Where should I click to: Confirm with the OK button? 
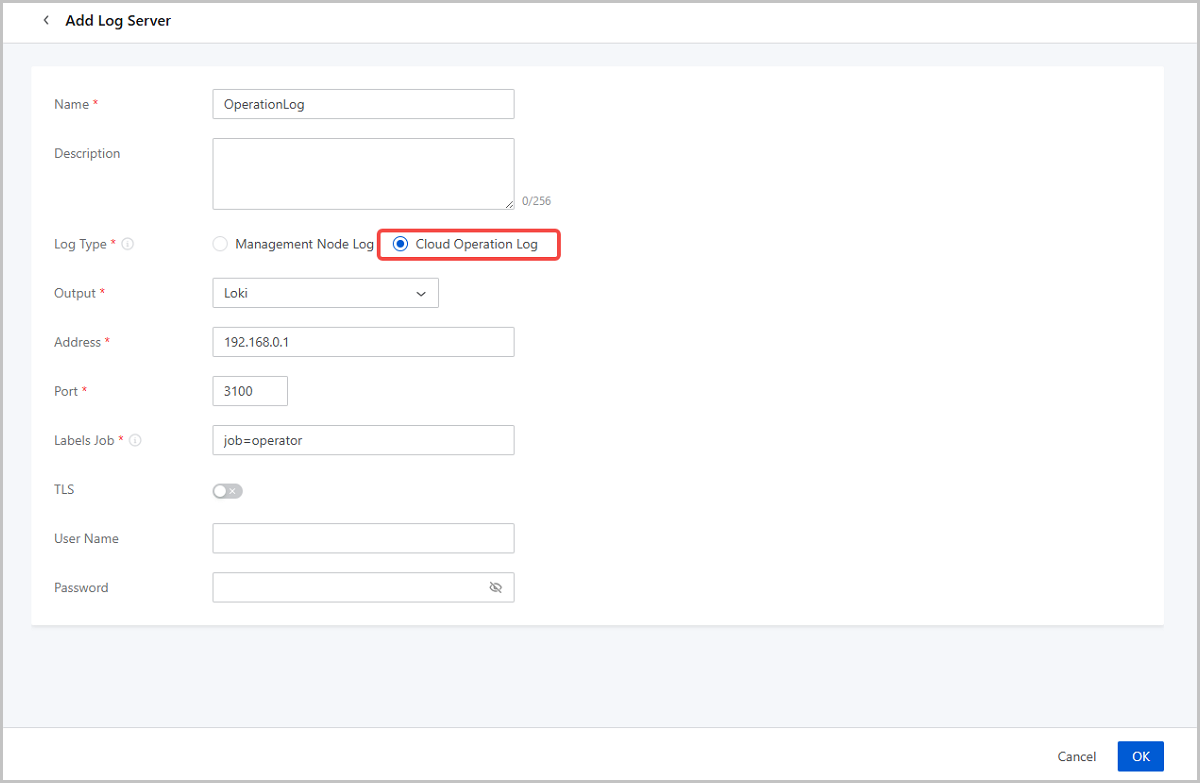[x=1140, y=757]
